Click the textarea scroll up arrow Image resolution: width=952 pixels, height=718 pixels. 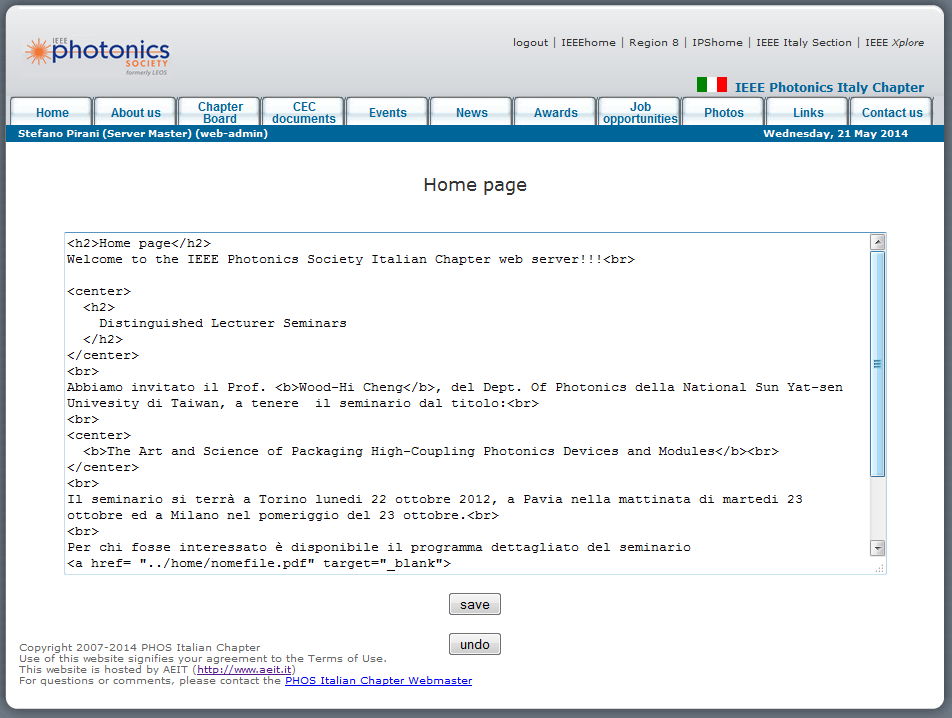[x=877, y=242]
